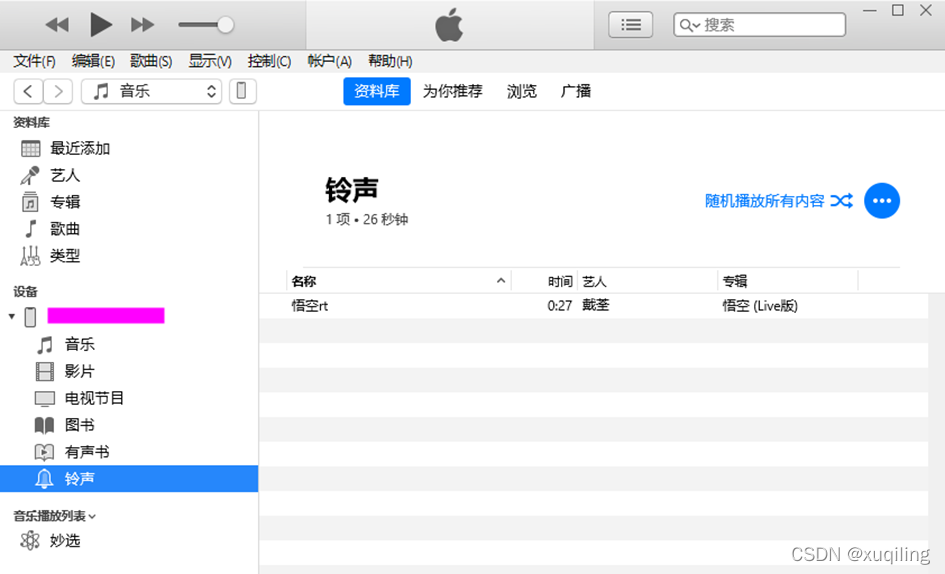Go back with the left arrow button
Viewport: 945px width, 574px height.
click(28, 91)
